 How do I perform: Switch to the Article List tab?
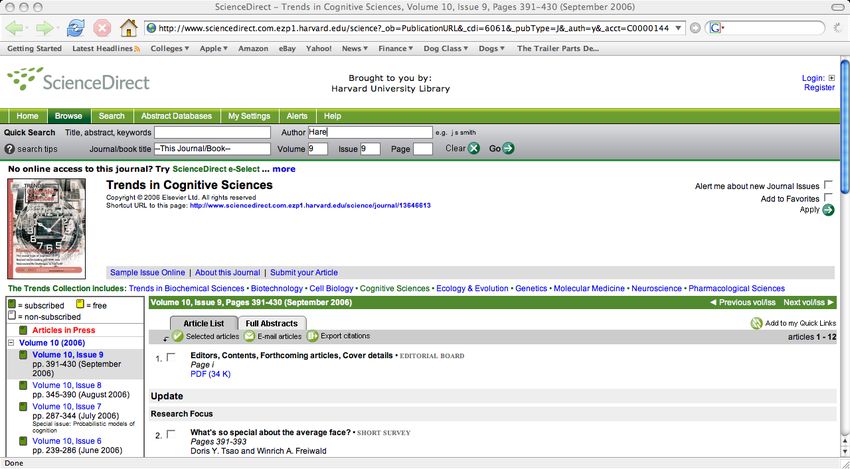pyautogui.click(x=204, y=323)
